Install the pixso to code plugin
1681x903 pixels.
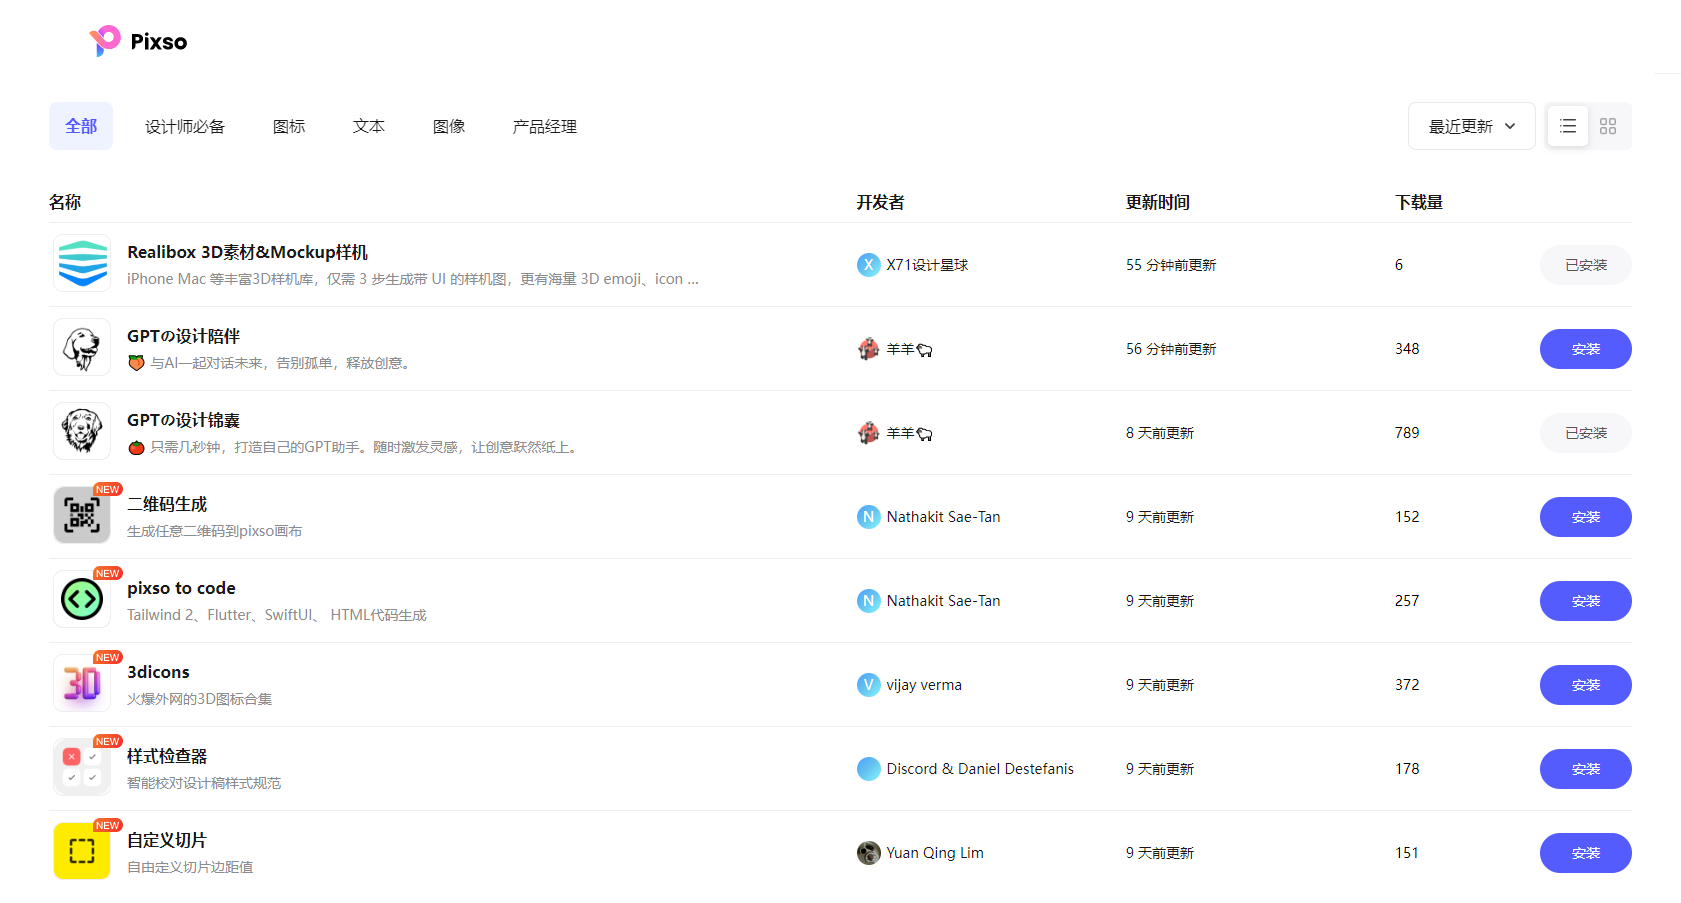coord(1586,601)
